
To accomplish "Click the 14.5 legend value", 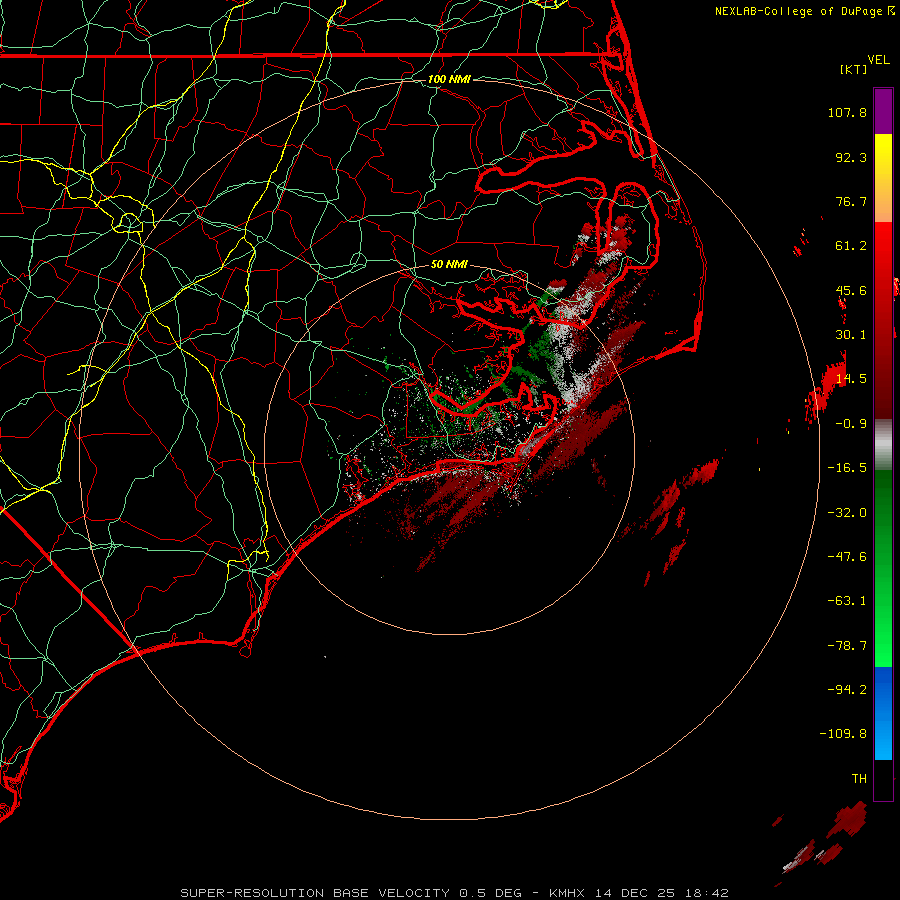I will 851,379.
